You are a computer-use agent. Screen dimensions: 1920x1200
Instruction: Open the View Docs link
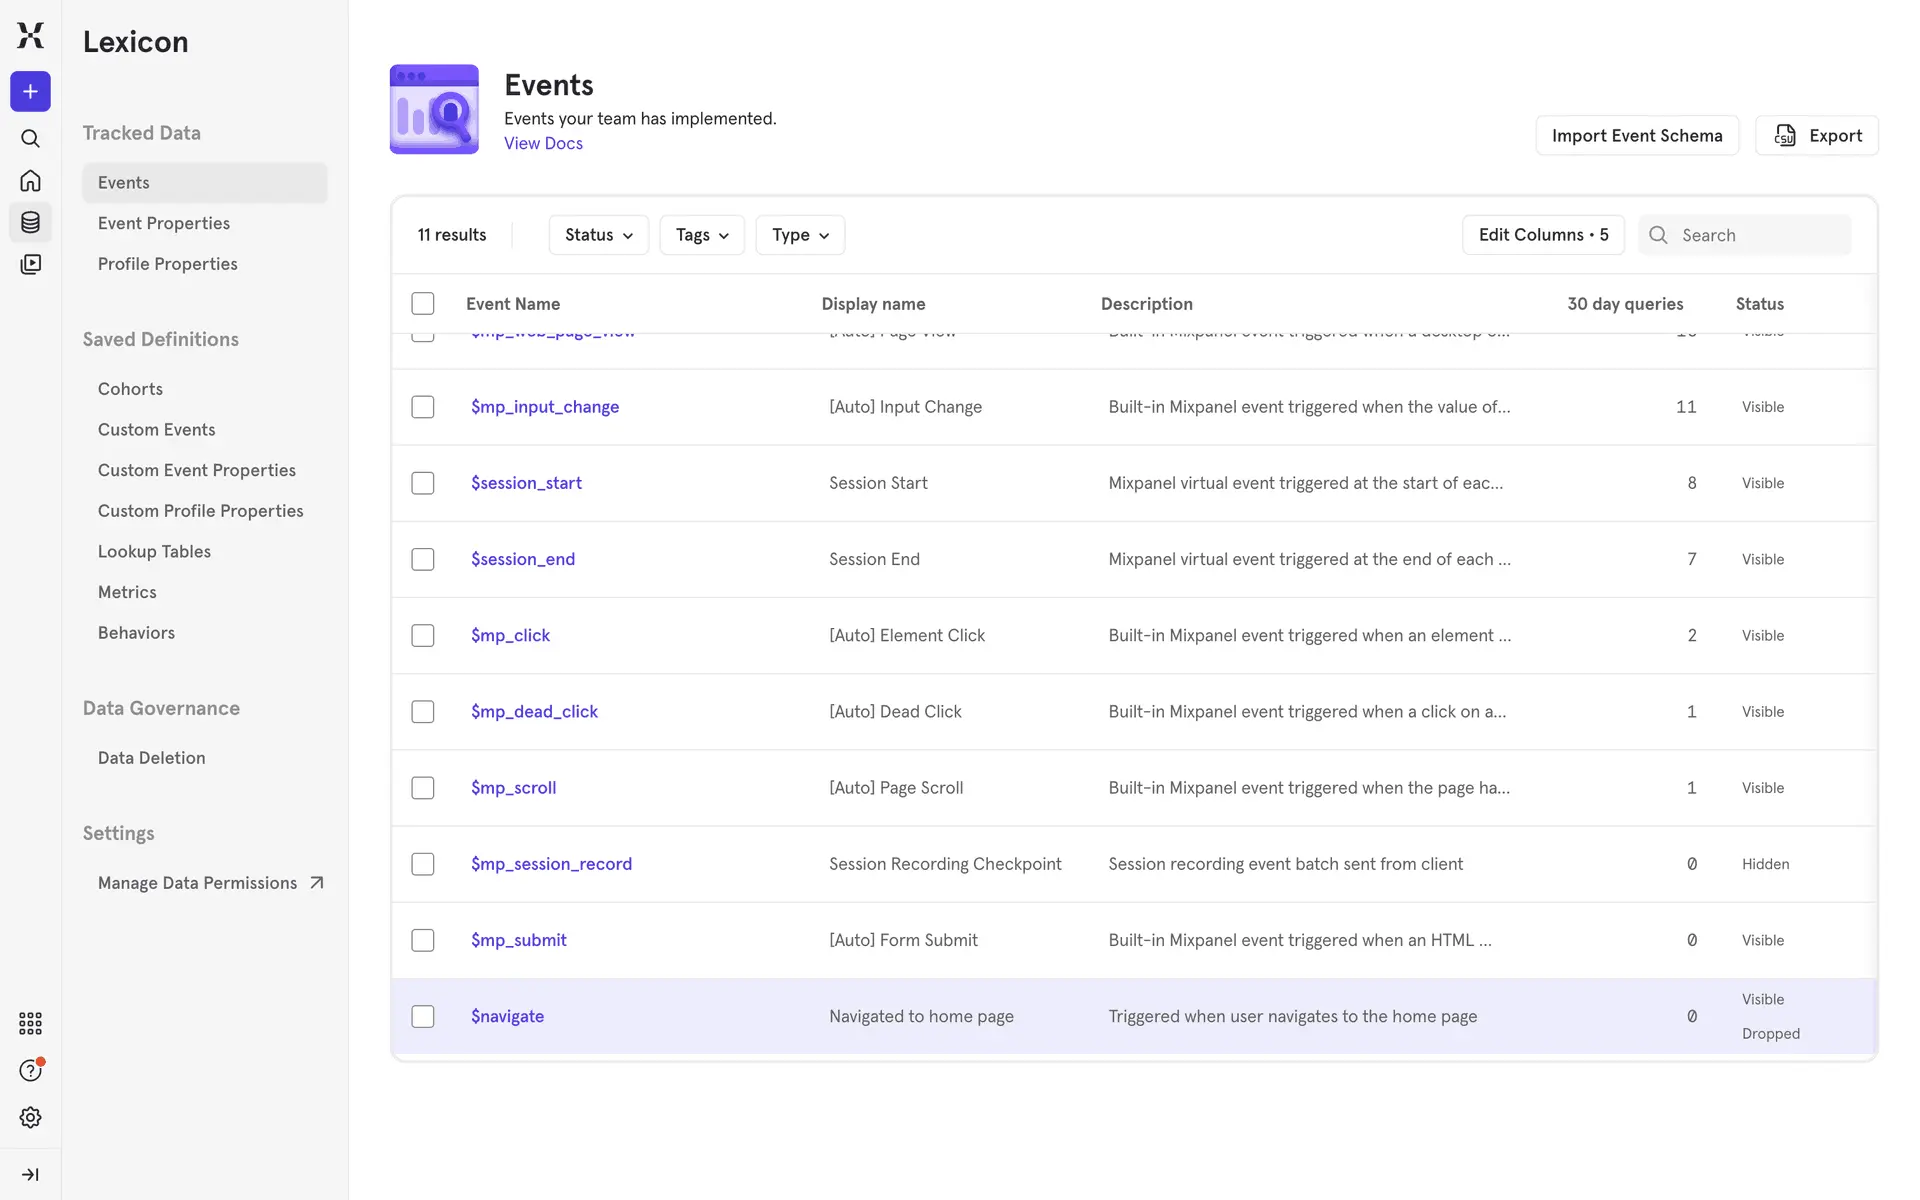click(543, 143)
